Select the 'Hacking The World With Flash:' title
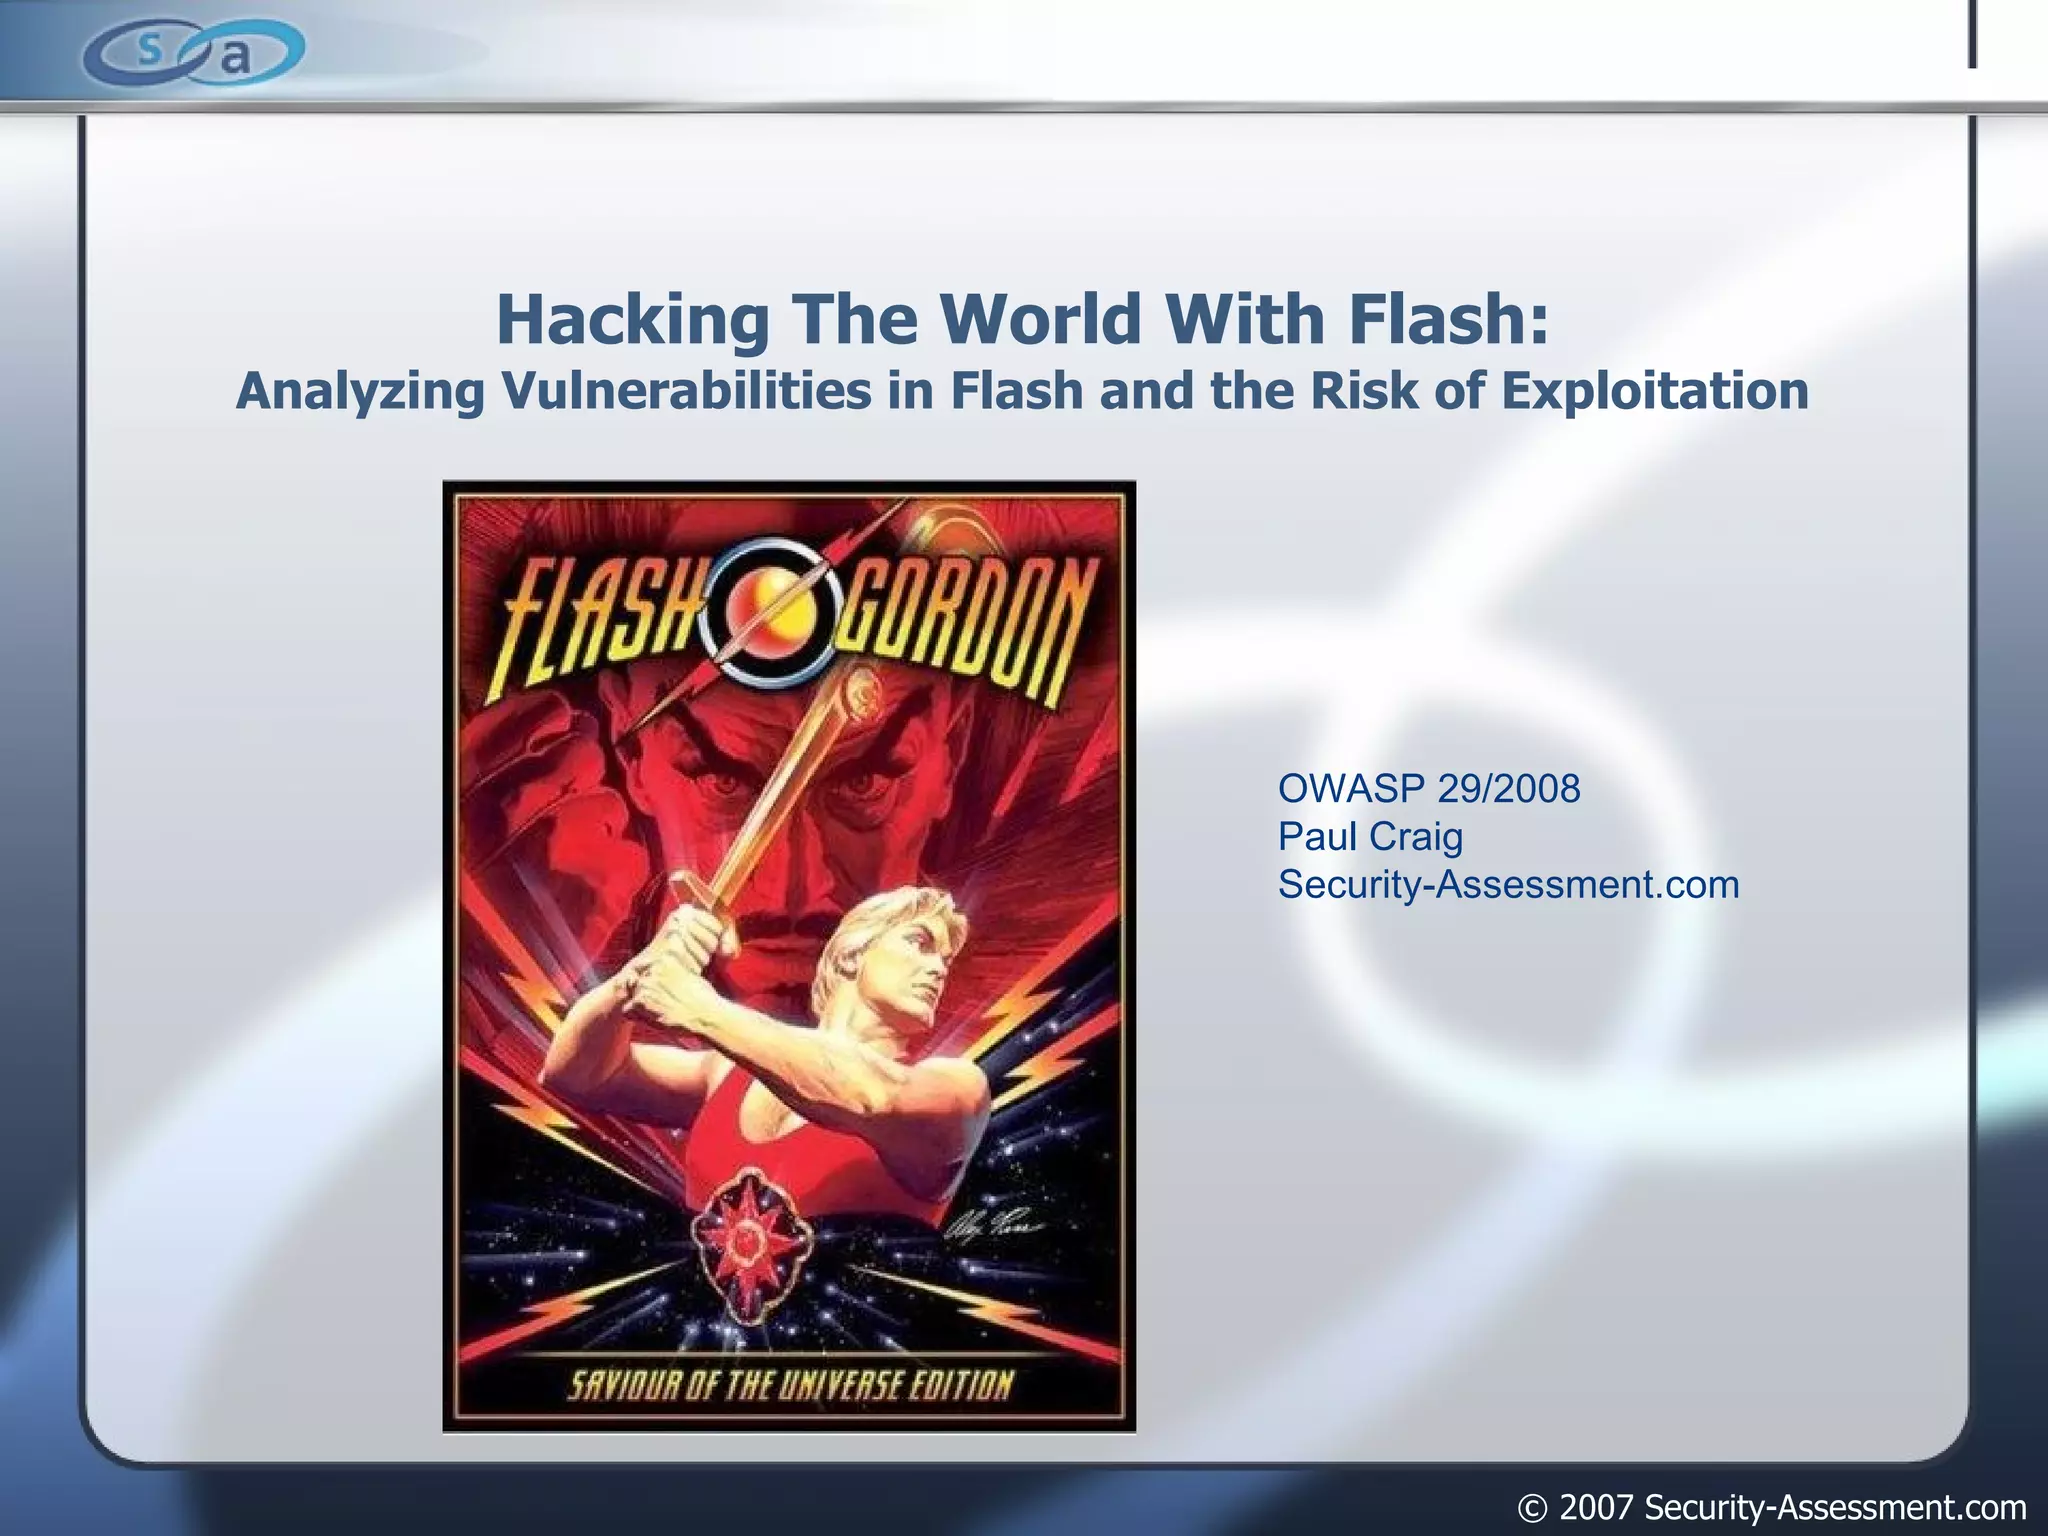This screenshot has width=2048, height=1536. point(1022,318)
